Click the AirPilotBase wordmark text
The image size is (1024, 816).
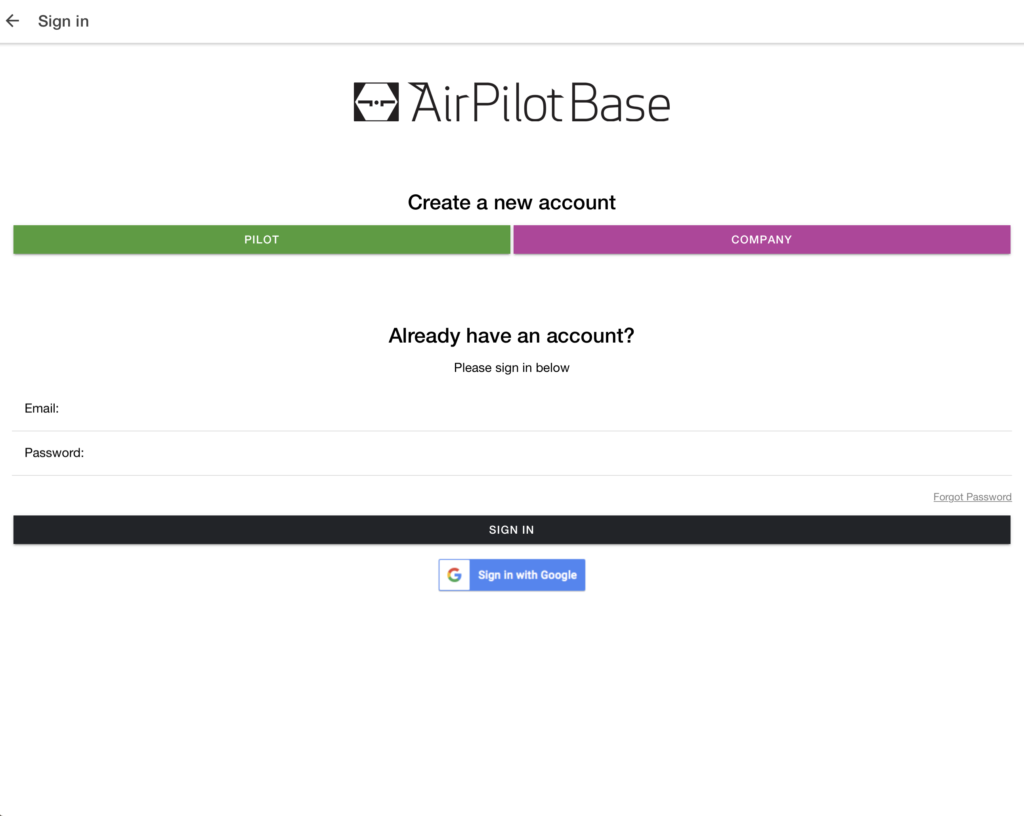tap(539, 102)
